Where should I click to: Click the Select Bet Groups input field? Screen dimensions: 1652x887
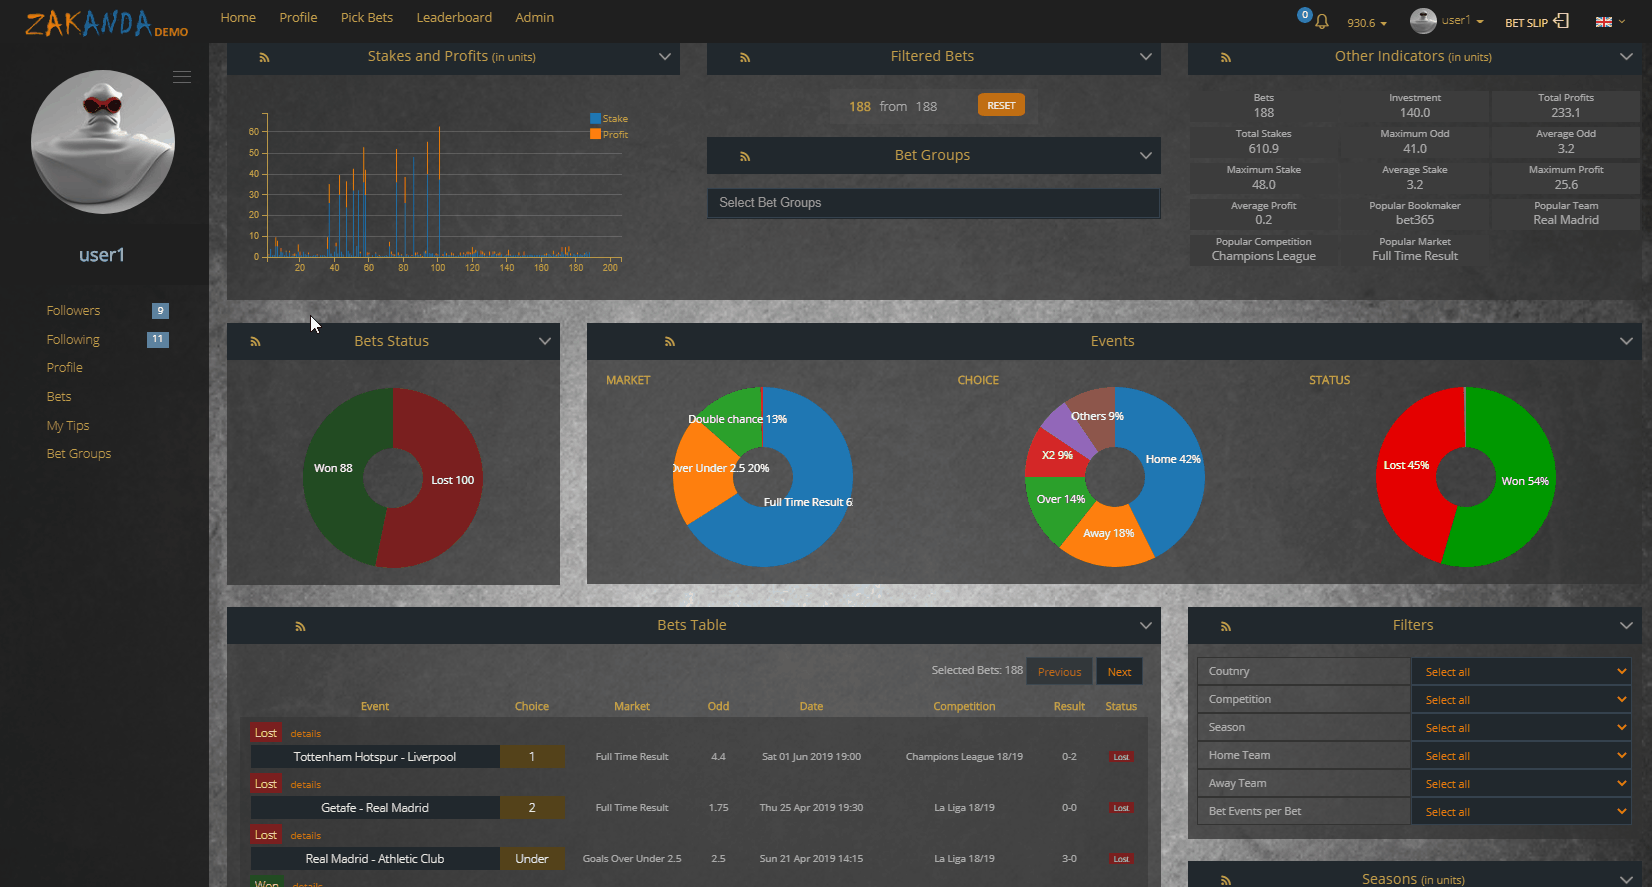coord(934,203)
